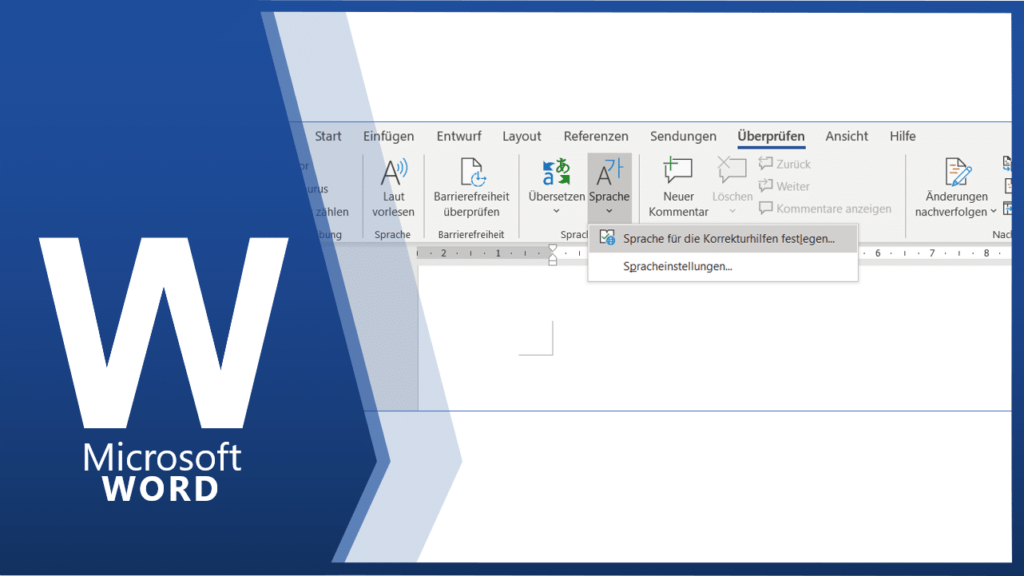Click the Korrekturhilfen menu item icon

[x=607, y=238]
